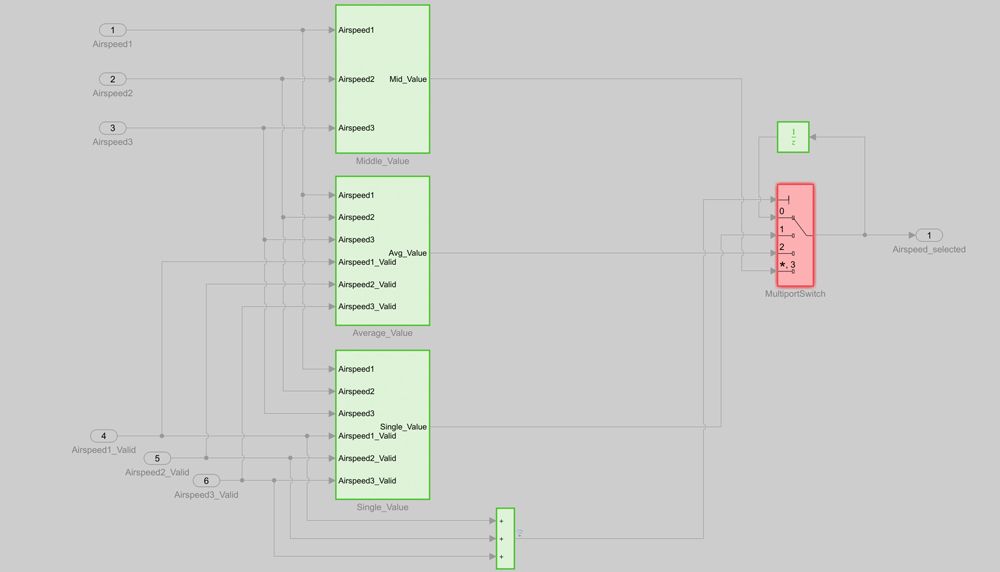Click the MultiportSwitch name label
Viewport: 1000px width, 572px height.
coord(795,294)
